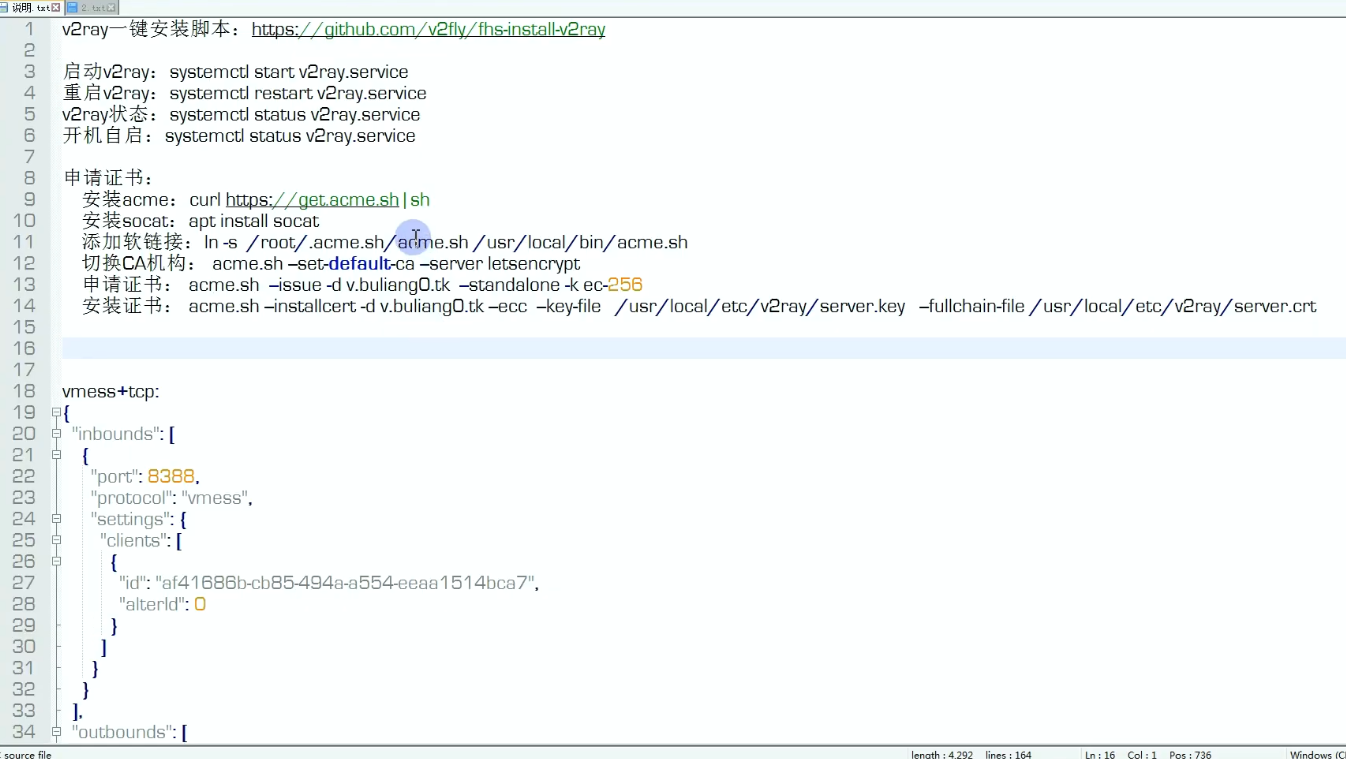Click port value 8388
1346x759 pixels.
click(x=171, y=476)
